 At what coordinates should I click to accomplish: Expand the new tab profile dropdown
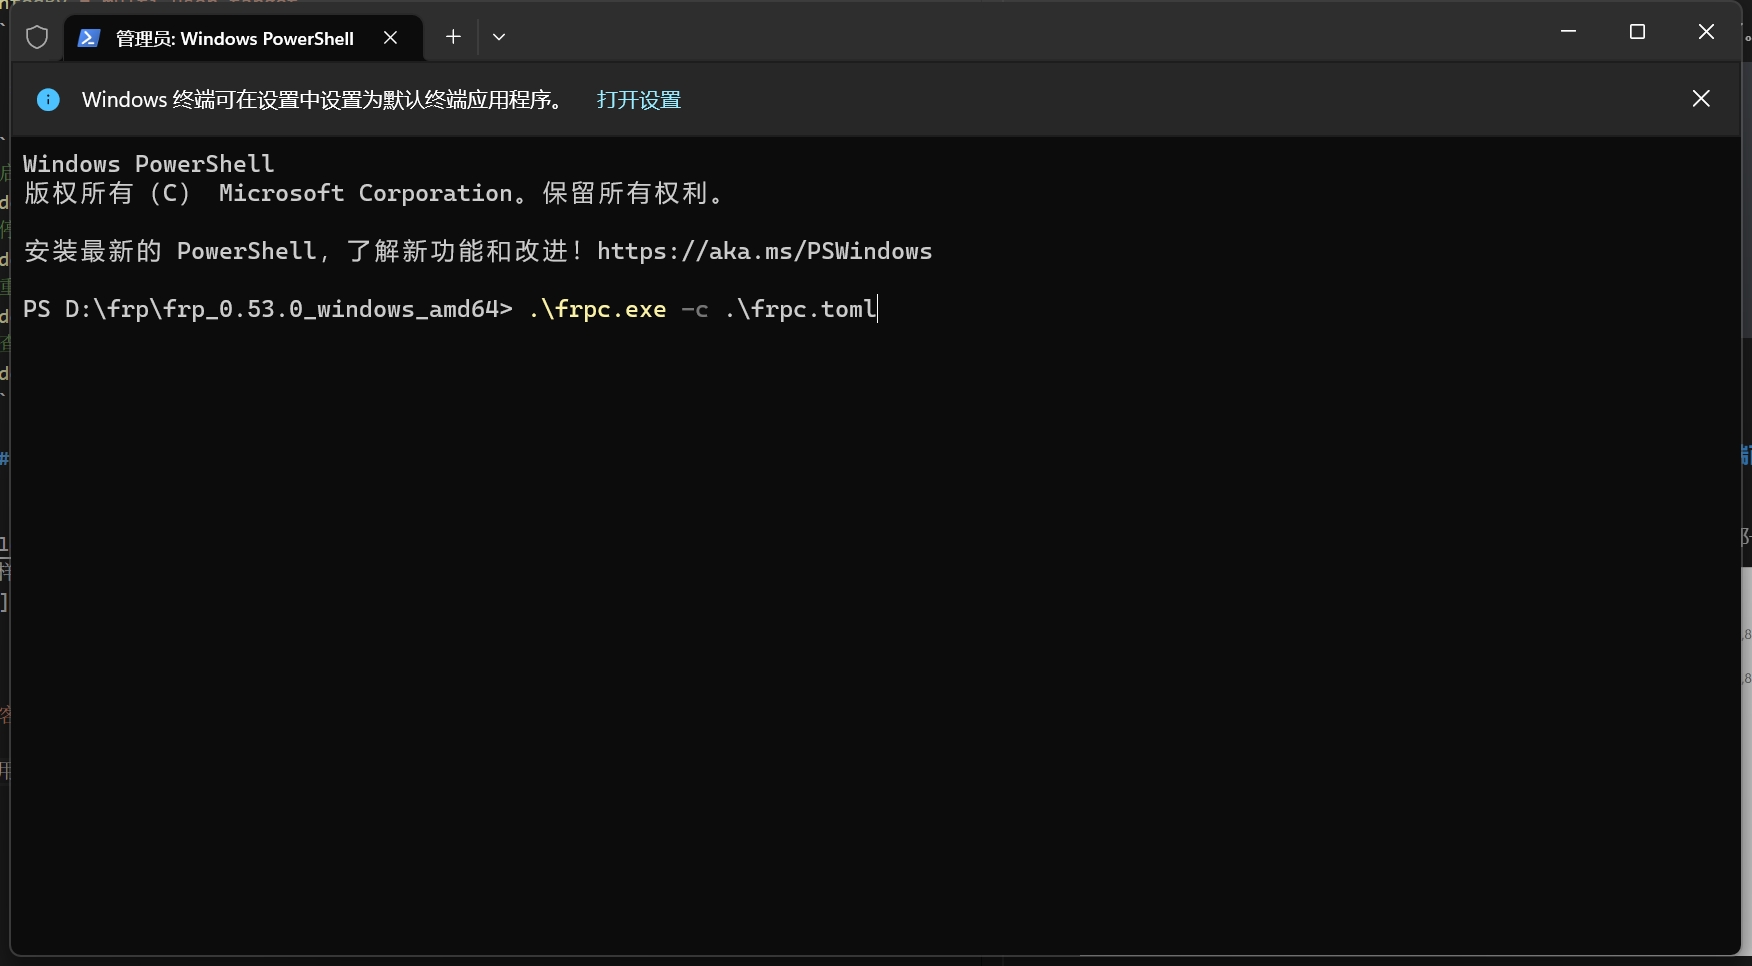(x=499, y=37)
